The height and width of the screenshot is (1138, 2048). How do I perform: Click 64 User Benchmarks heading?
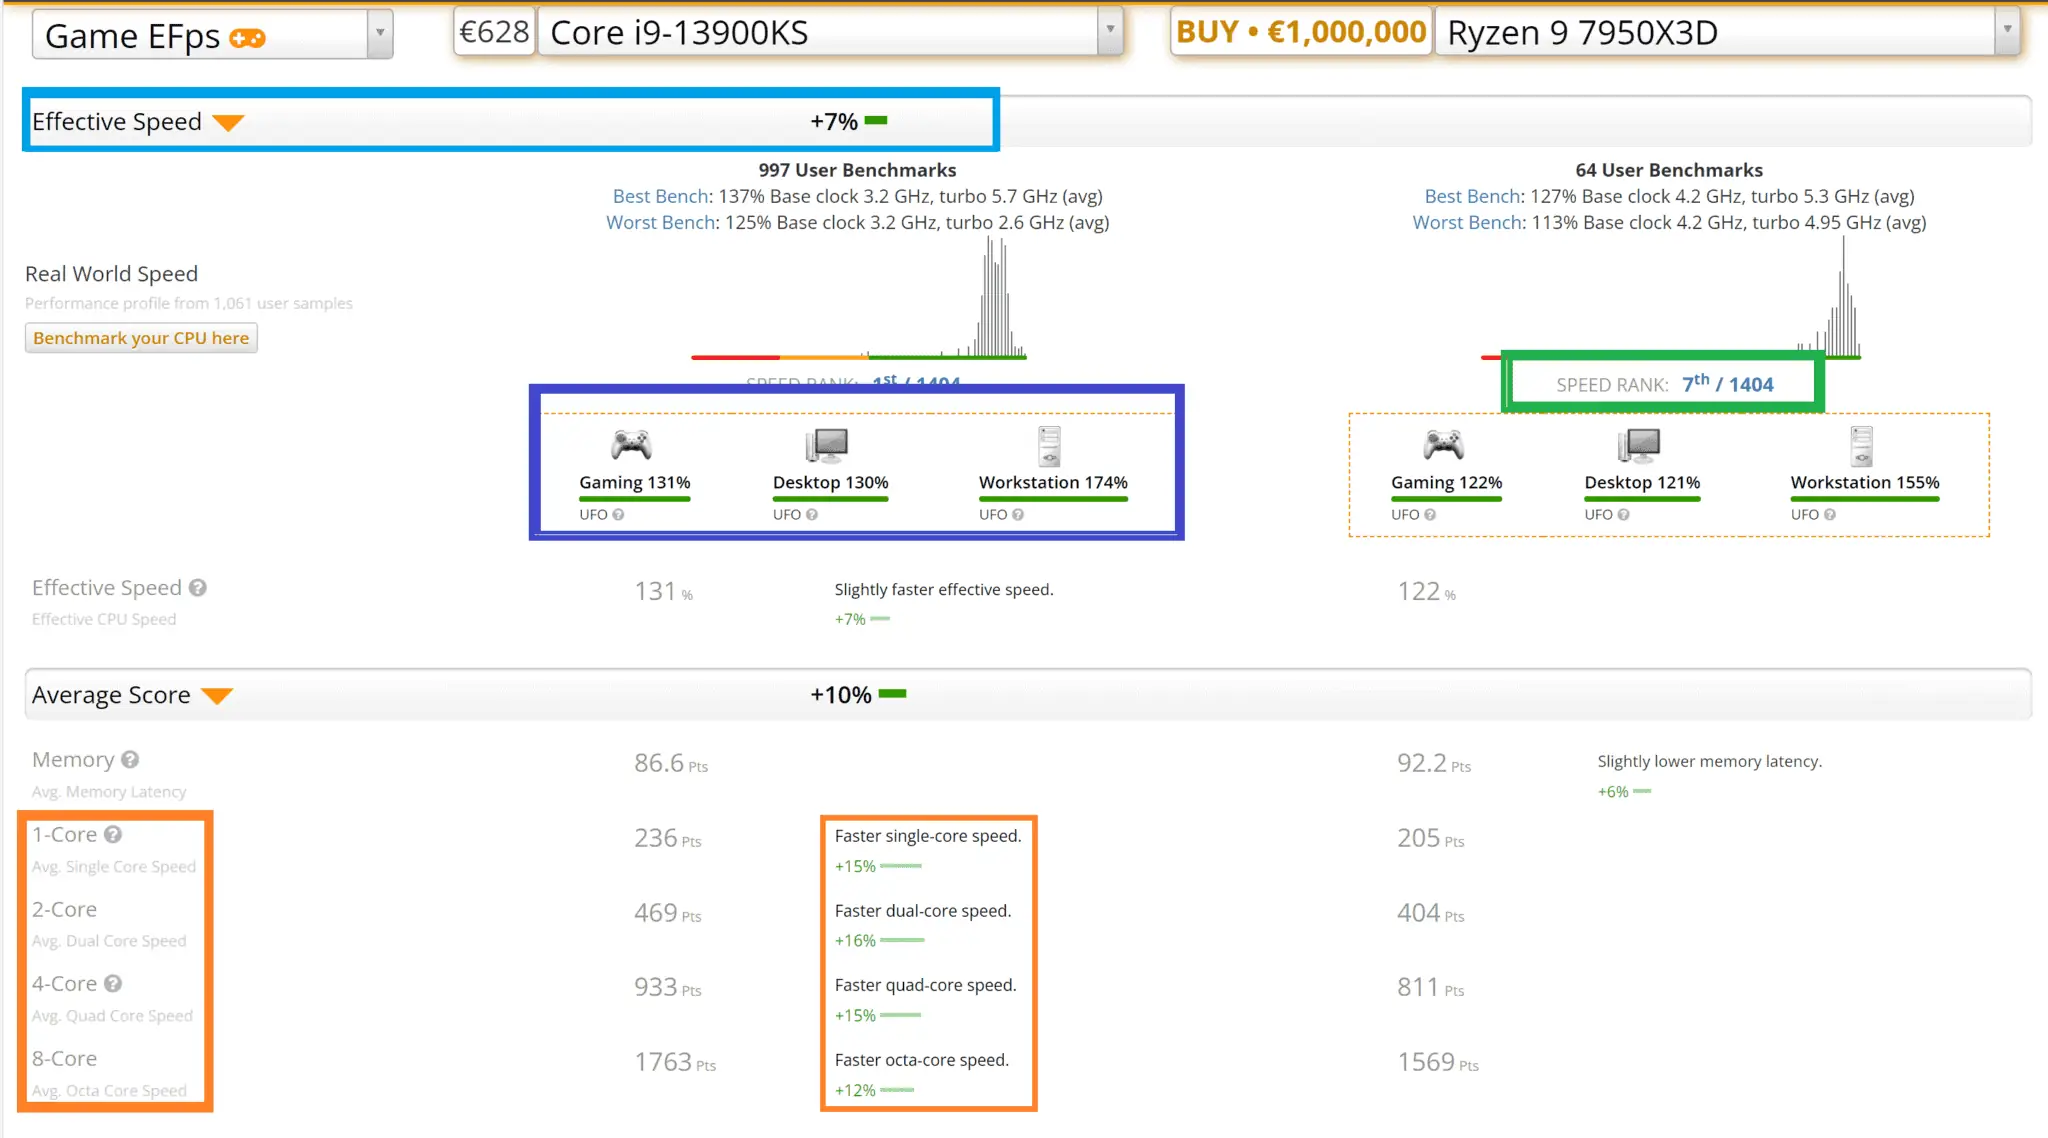1669,170
